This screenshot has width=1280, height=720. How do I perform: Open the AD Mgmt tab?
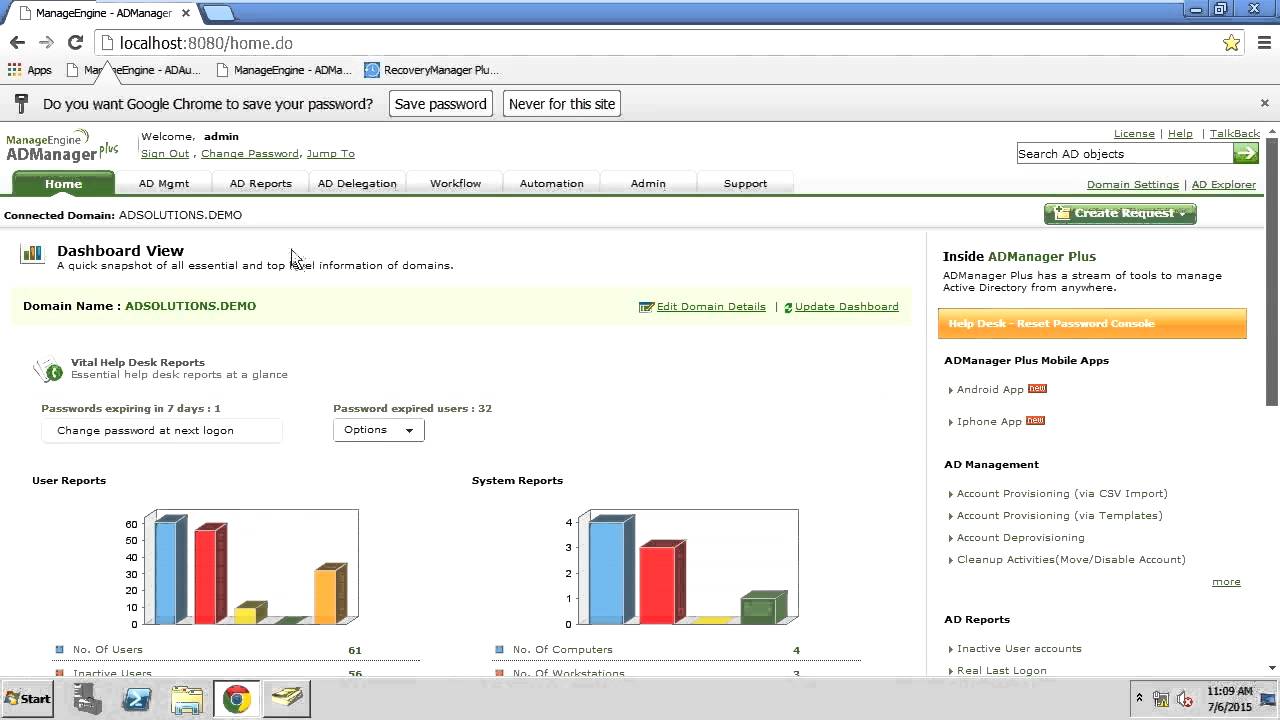coord(164,183)
